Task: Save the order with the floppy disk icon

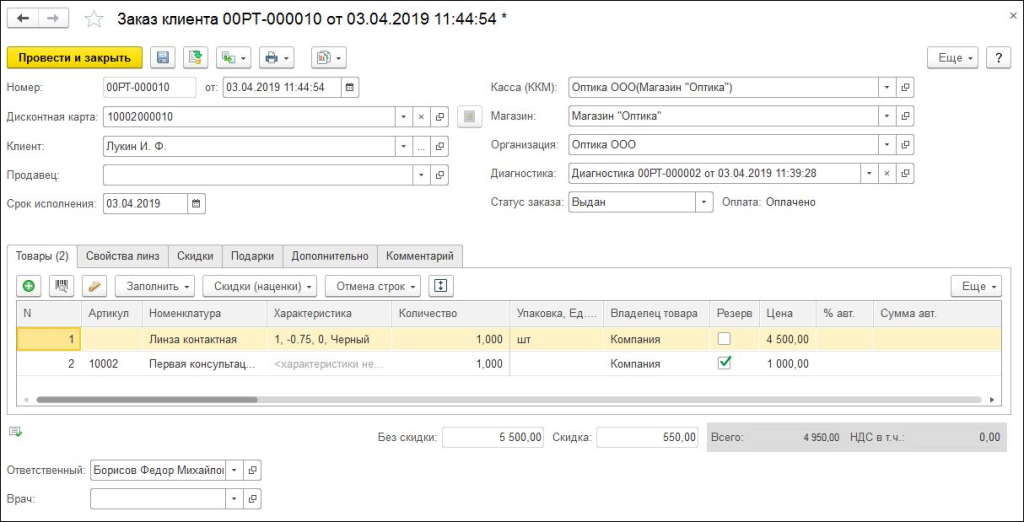Action: pyautogui.click(x=163, y=57)
